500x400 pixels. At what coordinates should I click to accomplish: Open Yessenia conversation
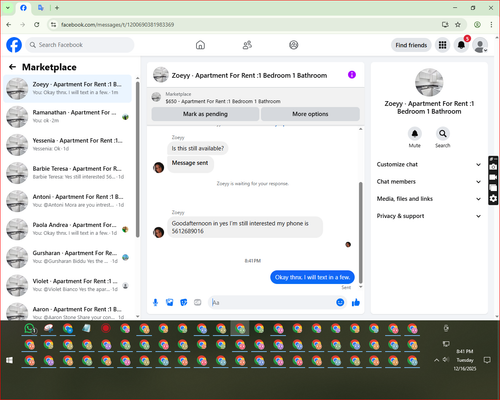pyautogui.click(x=68, y=145)
